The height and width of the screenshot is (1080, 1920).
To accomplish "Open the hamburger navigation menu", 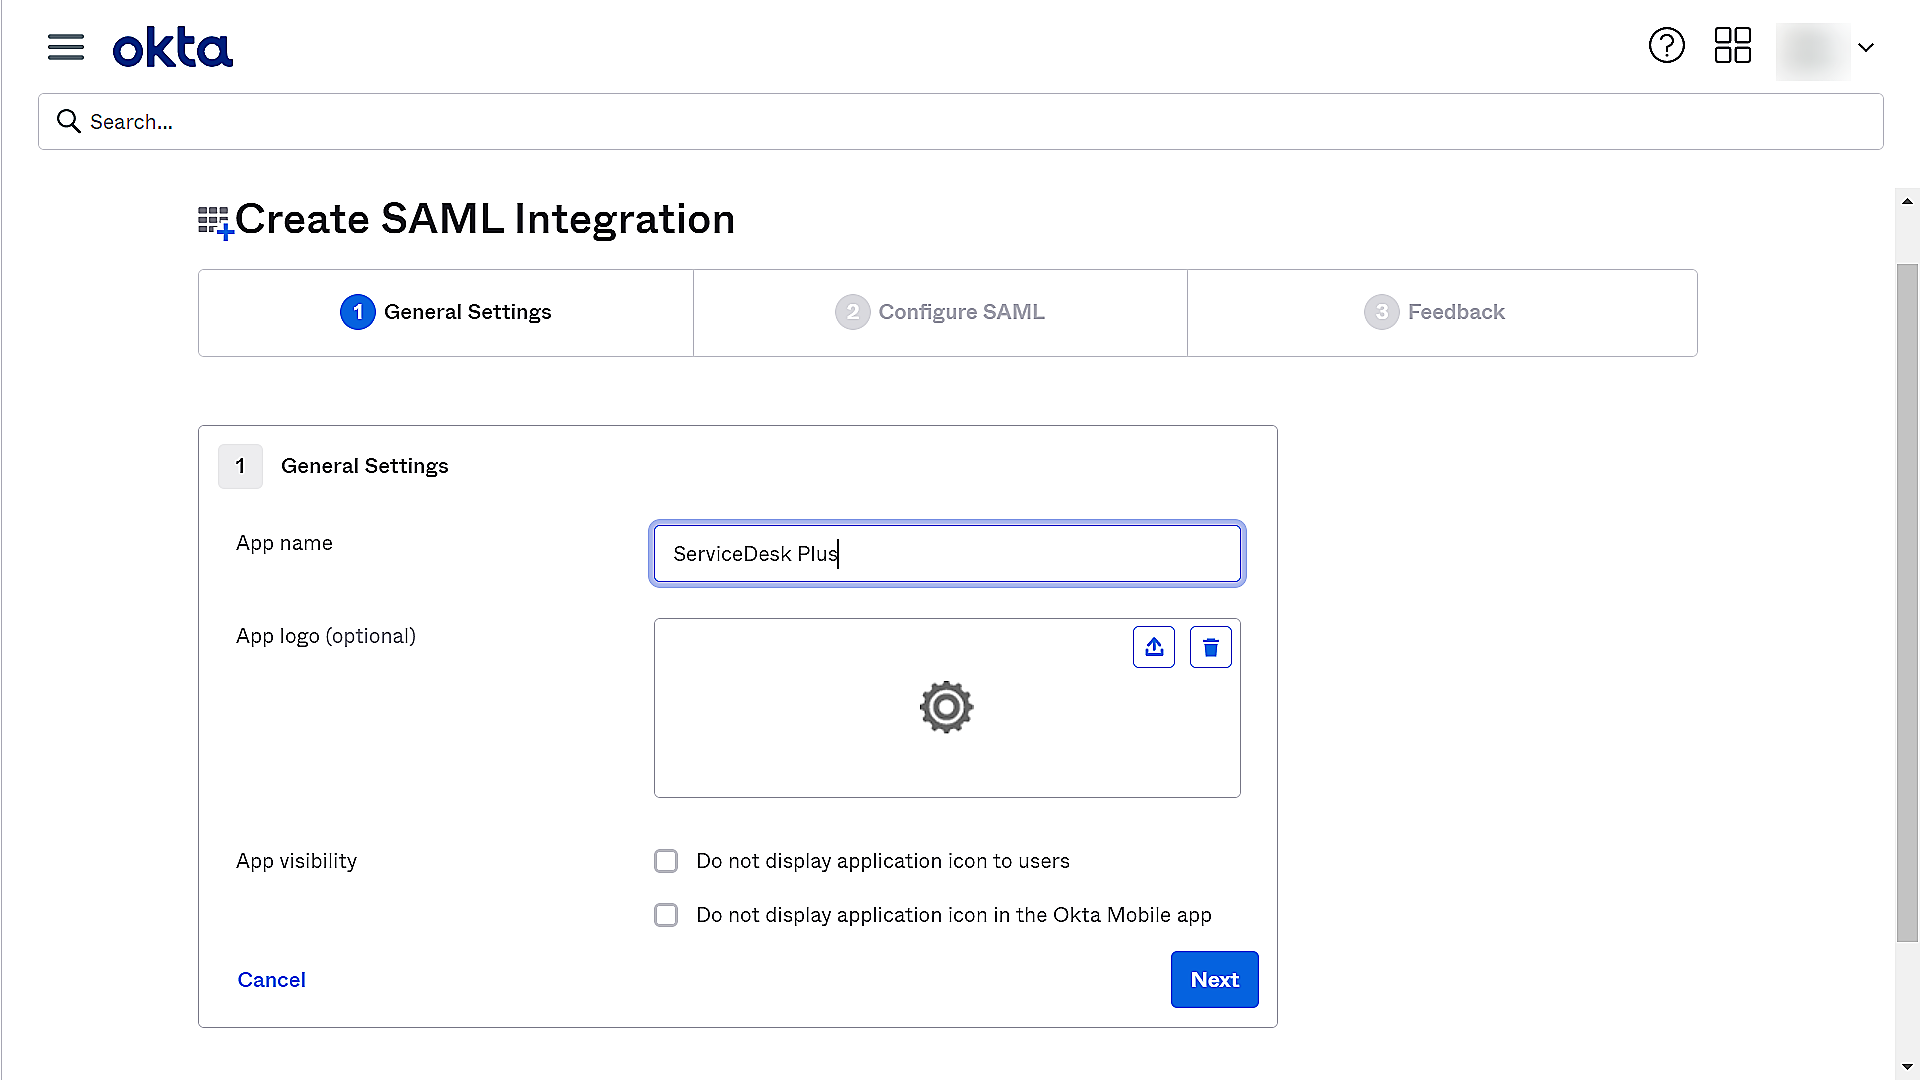I will coord(66,47).
